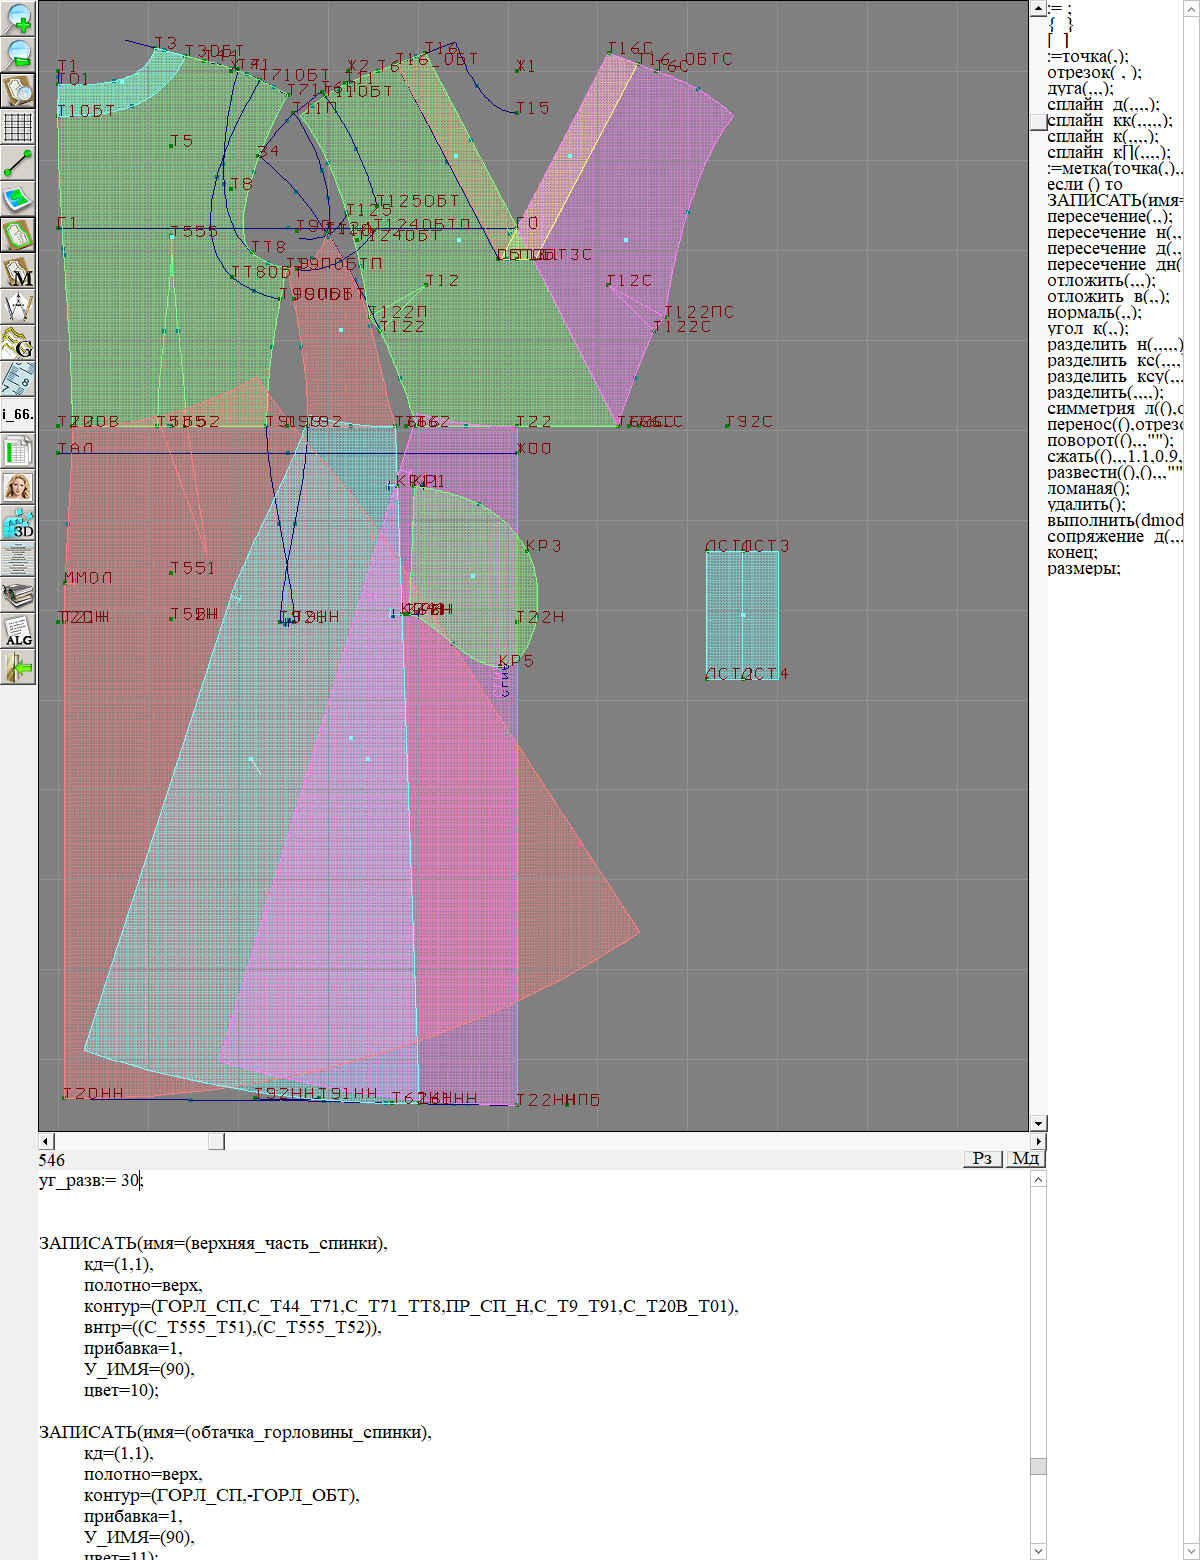The width and height of the screenshot is (1200, 1560).
Task: Click code editor scrollbar up arrow
Action: pos(1038,1180)
